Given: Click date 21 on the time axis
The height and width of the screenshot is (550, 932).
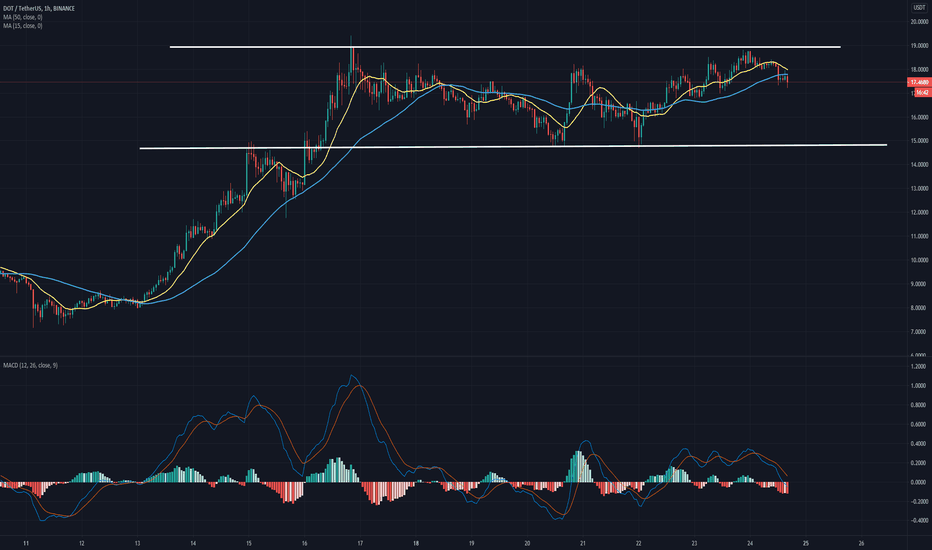Looking at the screenshot, I should click(582, 543).
